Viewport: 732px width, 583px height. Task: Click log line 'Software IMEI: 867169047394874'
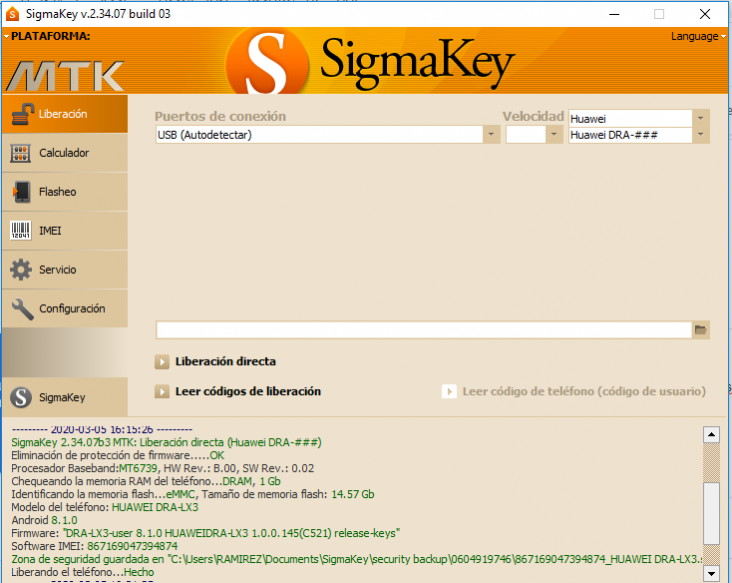pos(95,546)
